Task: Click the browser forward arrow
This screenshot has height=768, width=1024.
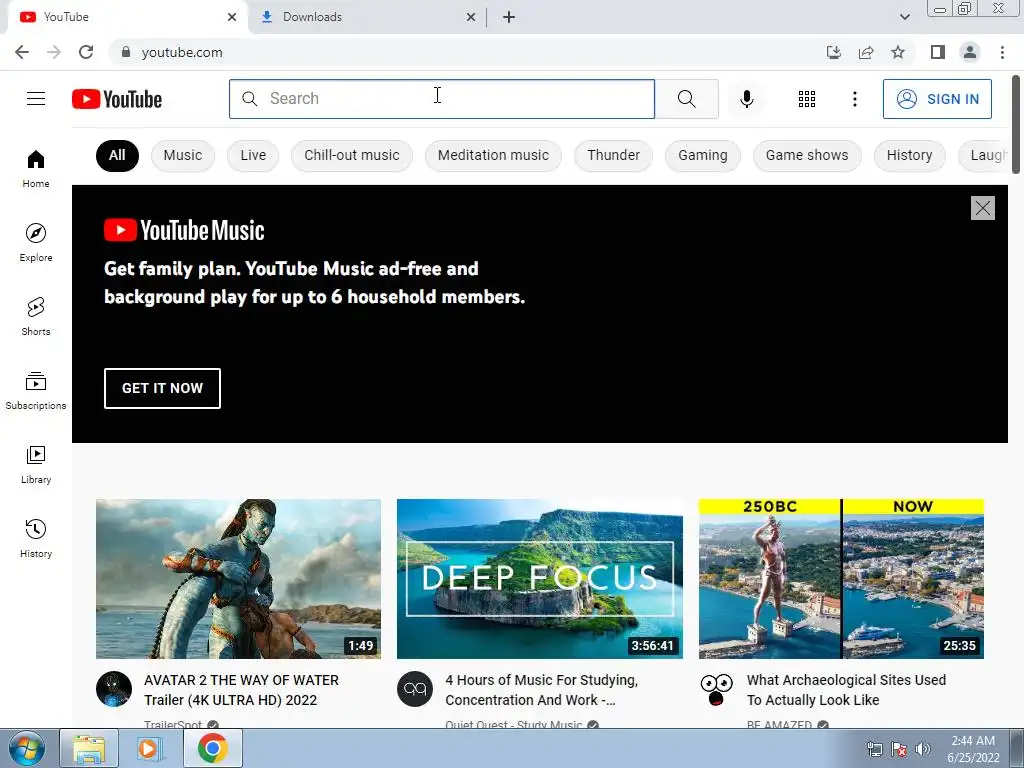Action: tap(54, 52)
